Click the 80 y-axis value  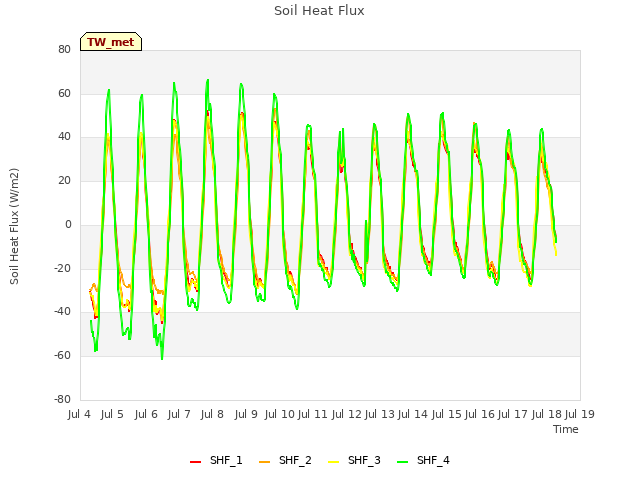pyautogui.click(x=64, y=50)
